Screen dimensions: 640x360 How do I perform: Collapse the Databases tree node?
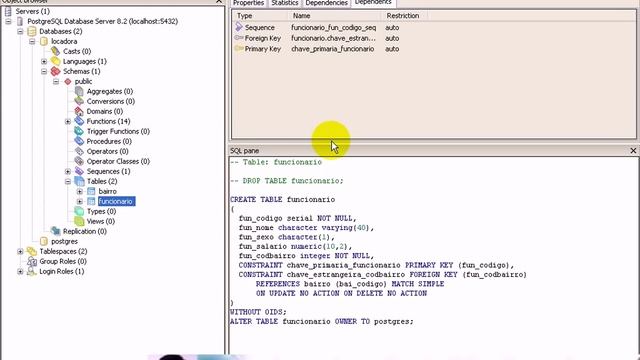(20, 31)
